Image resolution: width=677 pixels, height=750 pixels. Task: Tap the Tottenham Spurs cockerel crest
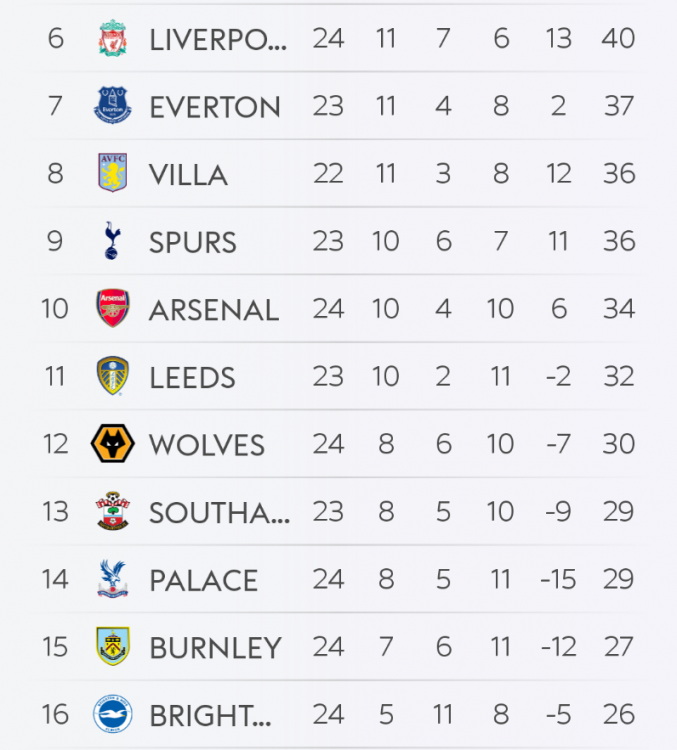tap(113, 241)
